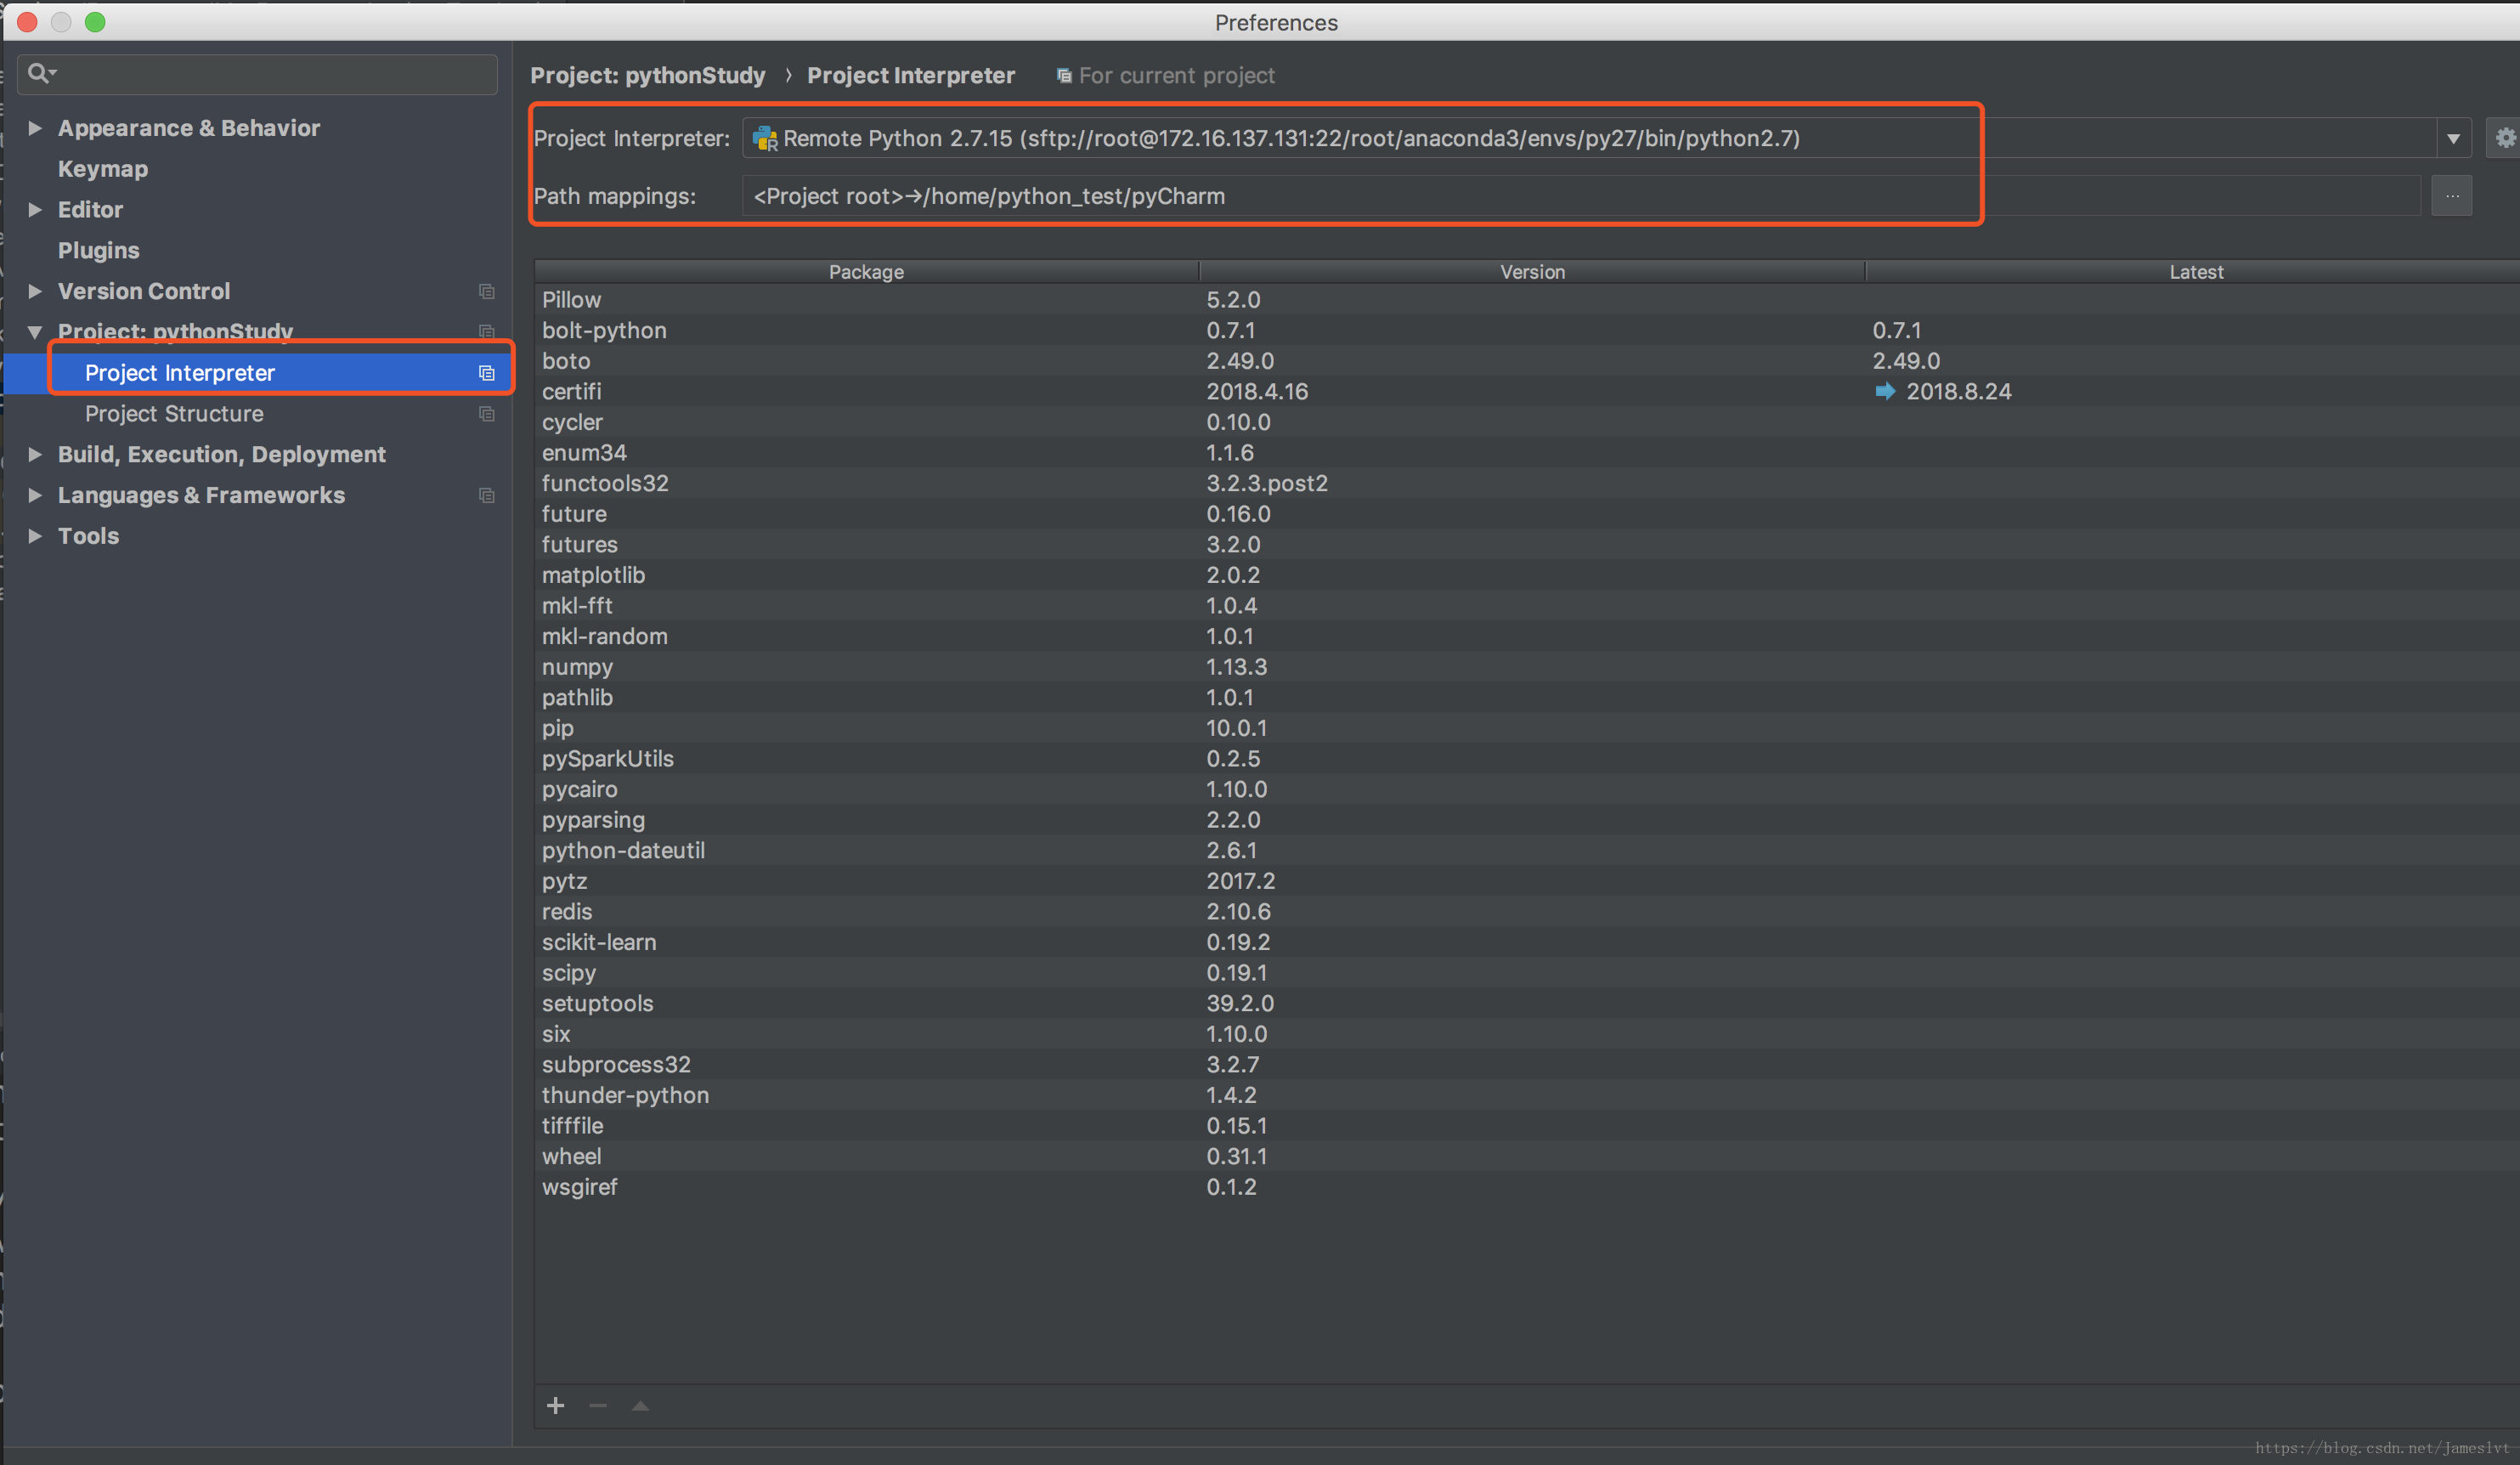This screenshot has height=1465, width=2520.
Task: Sort by Package column header
Action: (x=866, y=272)
